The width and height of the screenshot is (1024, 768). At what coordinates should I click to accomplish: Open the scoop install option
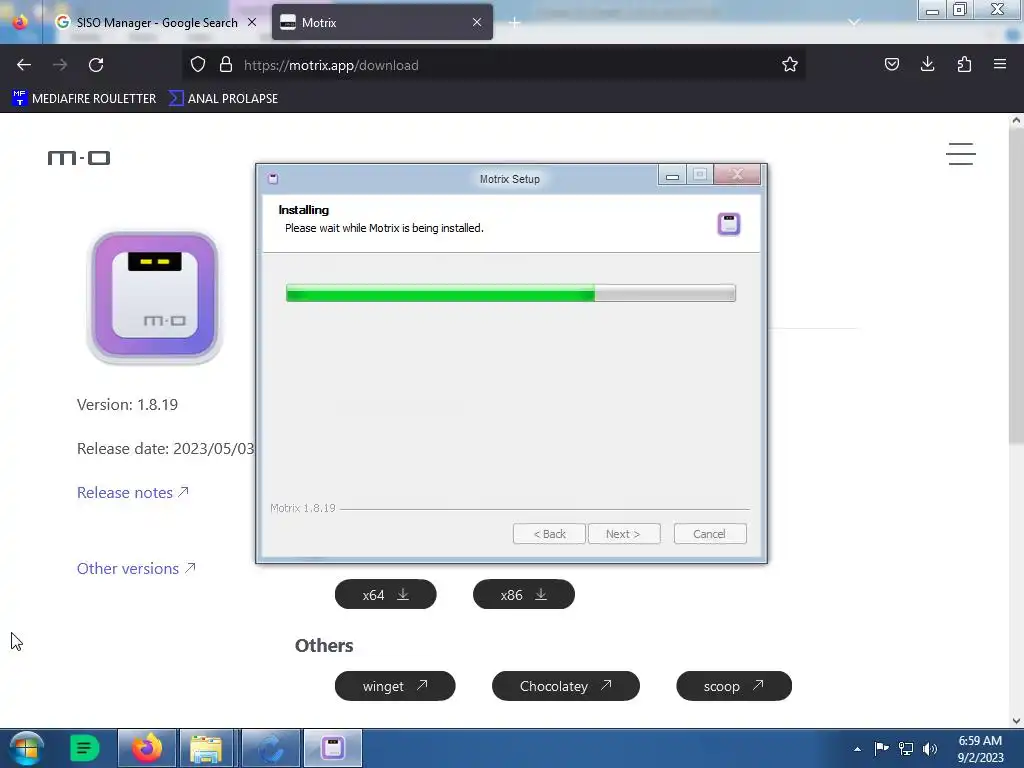tap(734, 686)
